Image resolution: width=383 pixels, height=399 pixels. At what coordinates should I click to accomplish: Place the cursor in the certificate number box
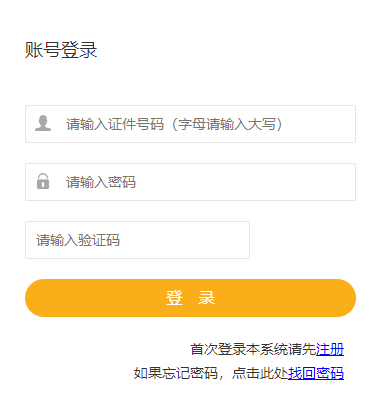pyautogui.click(x=190, y=124)
